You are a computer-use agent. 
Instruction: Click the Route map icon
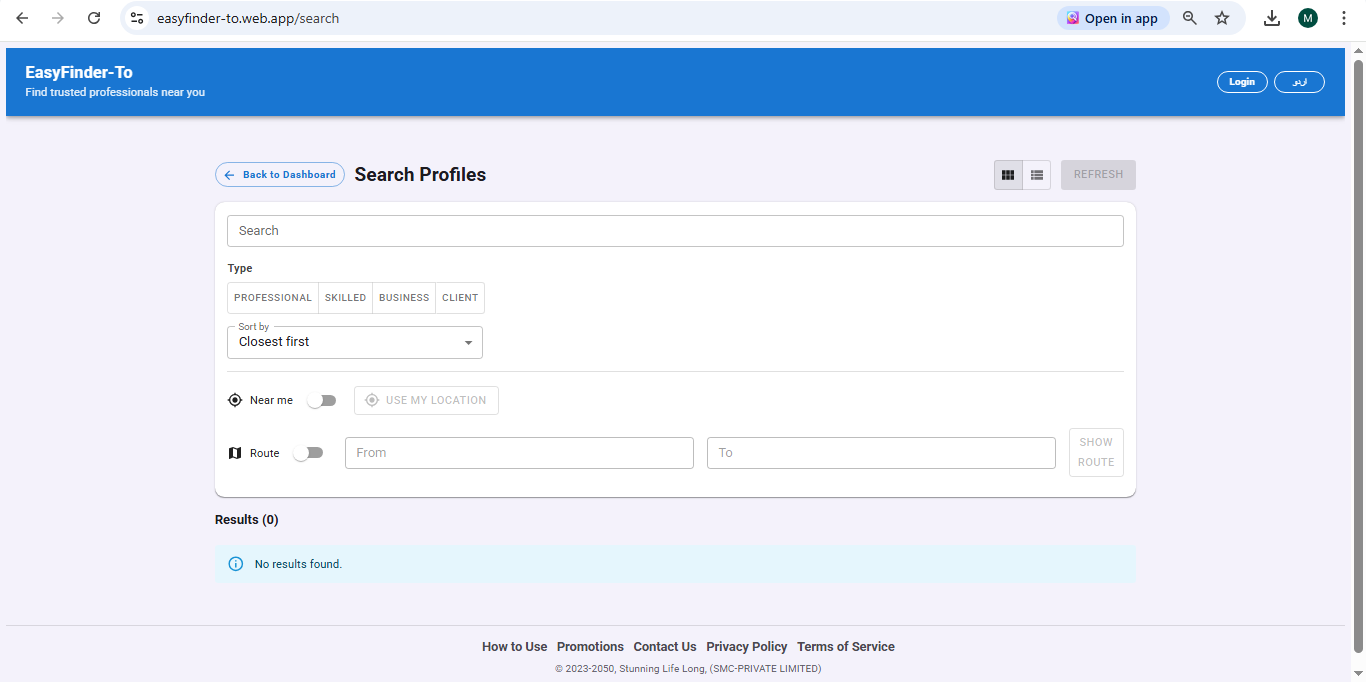235,453
